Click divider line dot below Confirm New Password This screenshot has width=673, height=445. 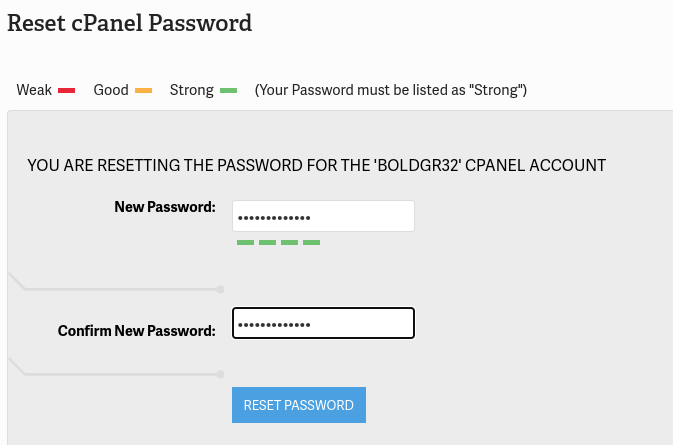220,374
